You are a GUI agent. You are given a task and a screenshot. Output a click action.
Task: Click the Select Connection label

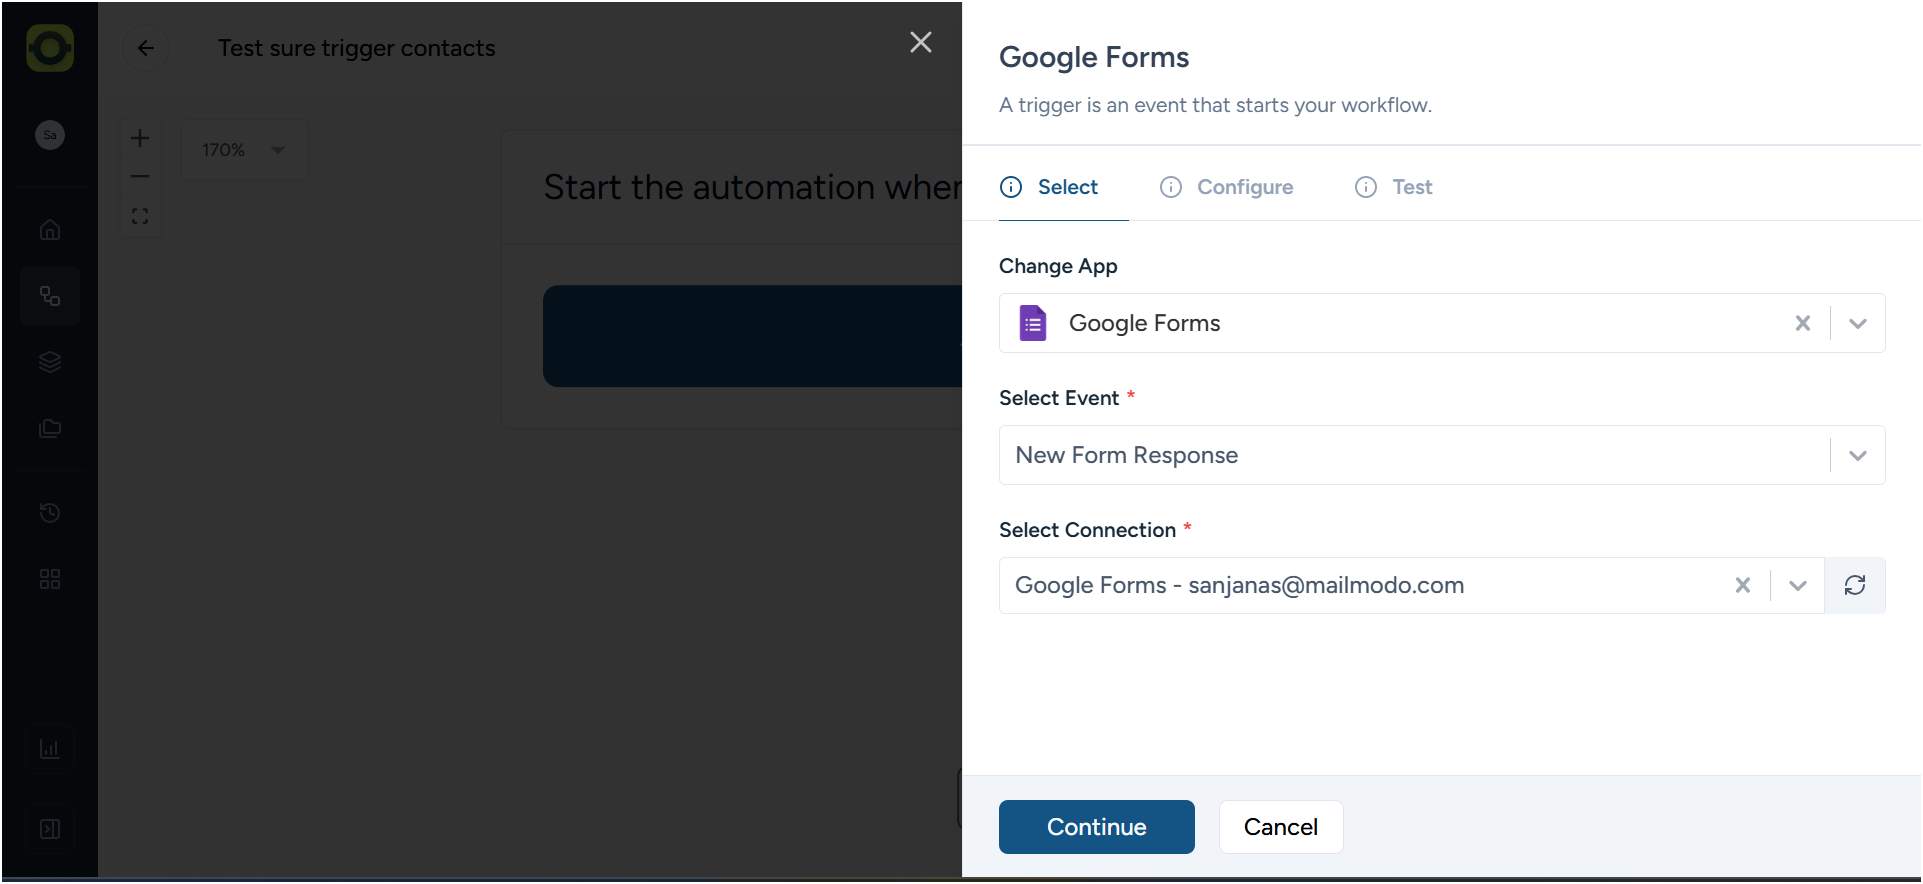pyautogui.click(x=1087, y=530)
